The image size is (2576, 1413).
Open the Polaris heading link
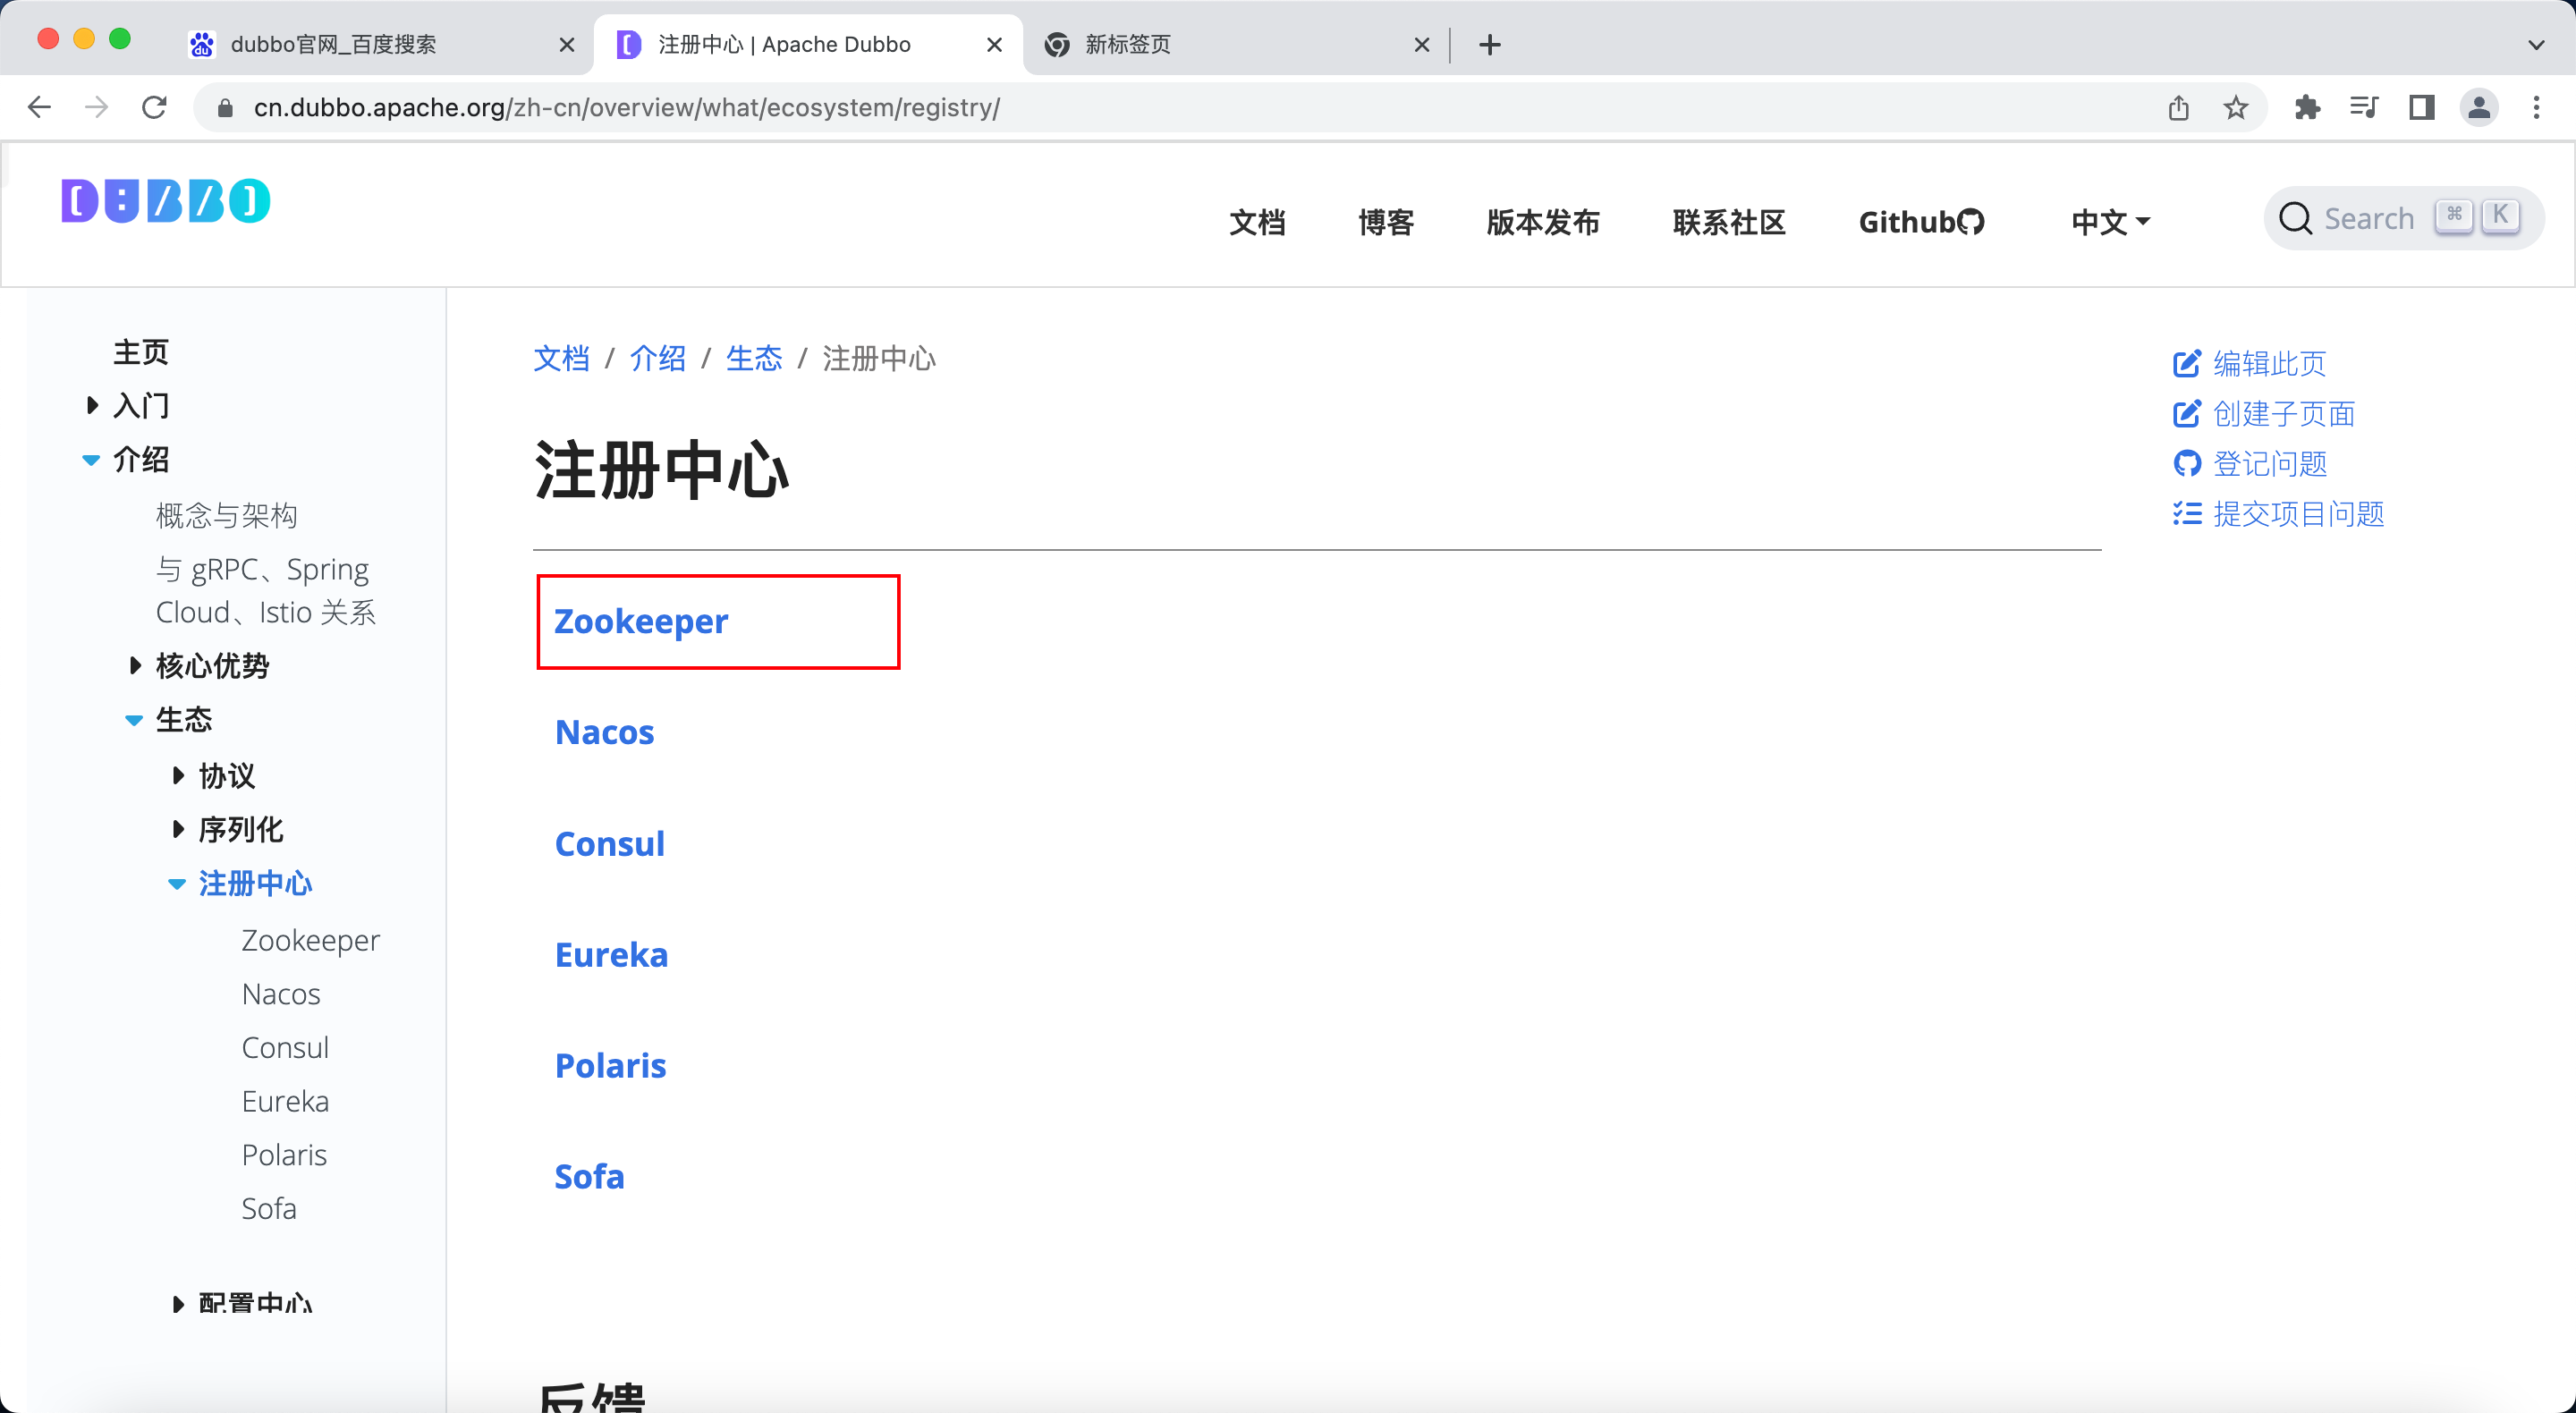point(610,1066)
